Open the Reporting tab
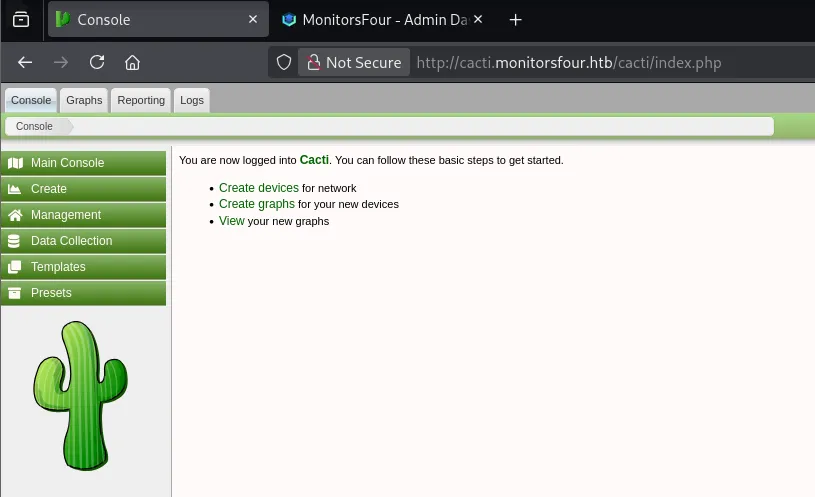The width and height of the screenshot is (815, 497). click(141, 100)
